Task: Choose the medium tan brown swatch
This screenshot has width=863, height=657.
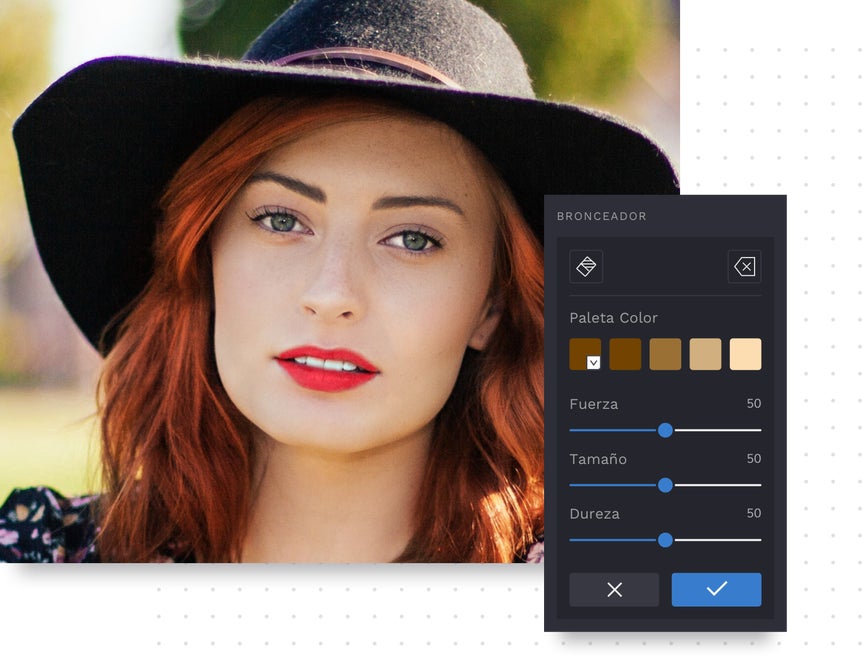Action: (x=665, y=354)
